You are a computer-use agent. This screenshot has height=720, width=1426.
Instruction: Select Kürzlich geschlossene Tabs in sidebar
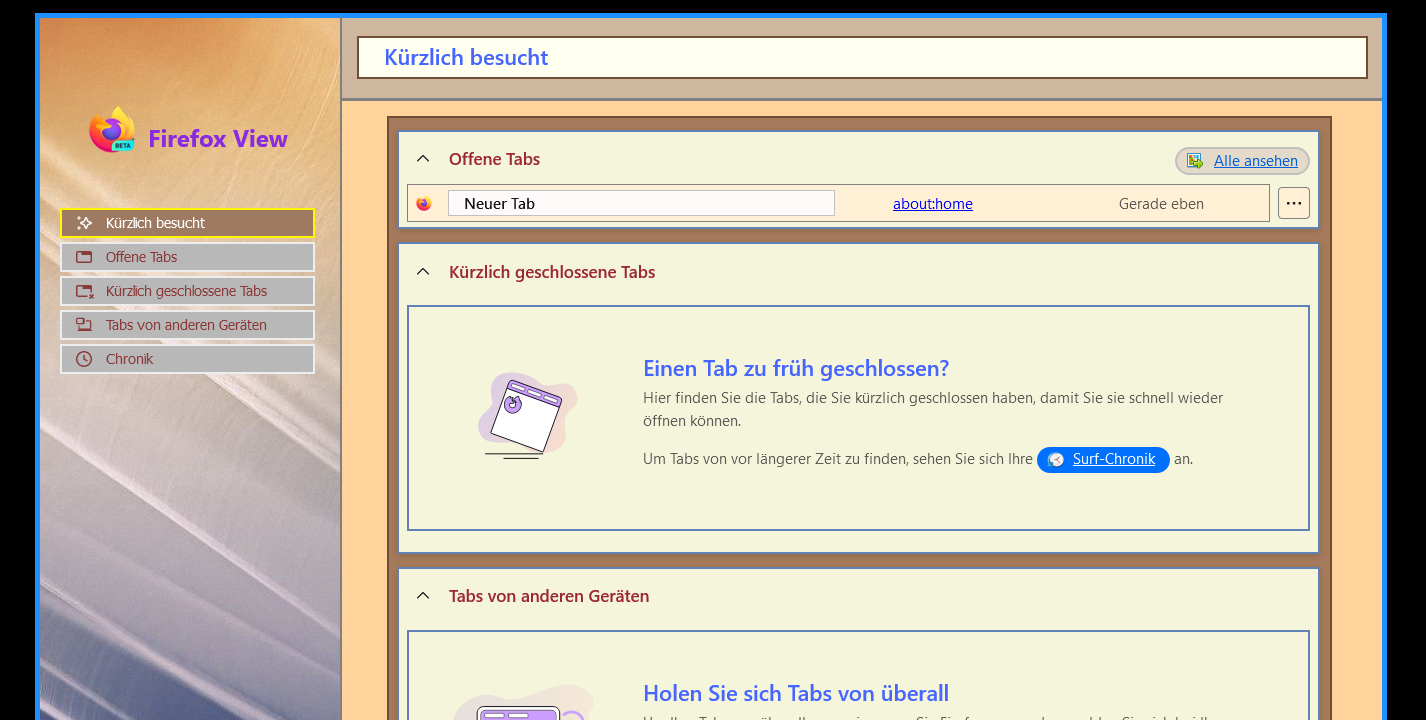pos(188,291)
